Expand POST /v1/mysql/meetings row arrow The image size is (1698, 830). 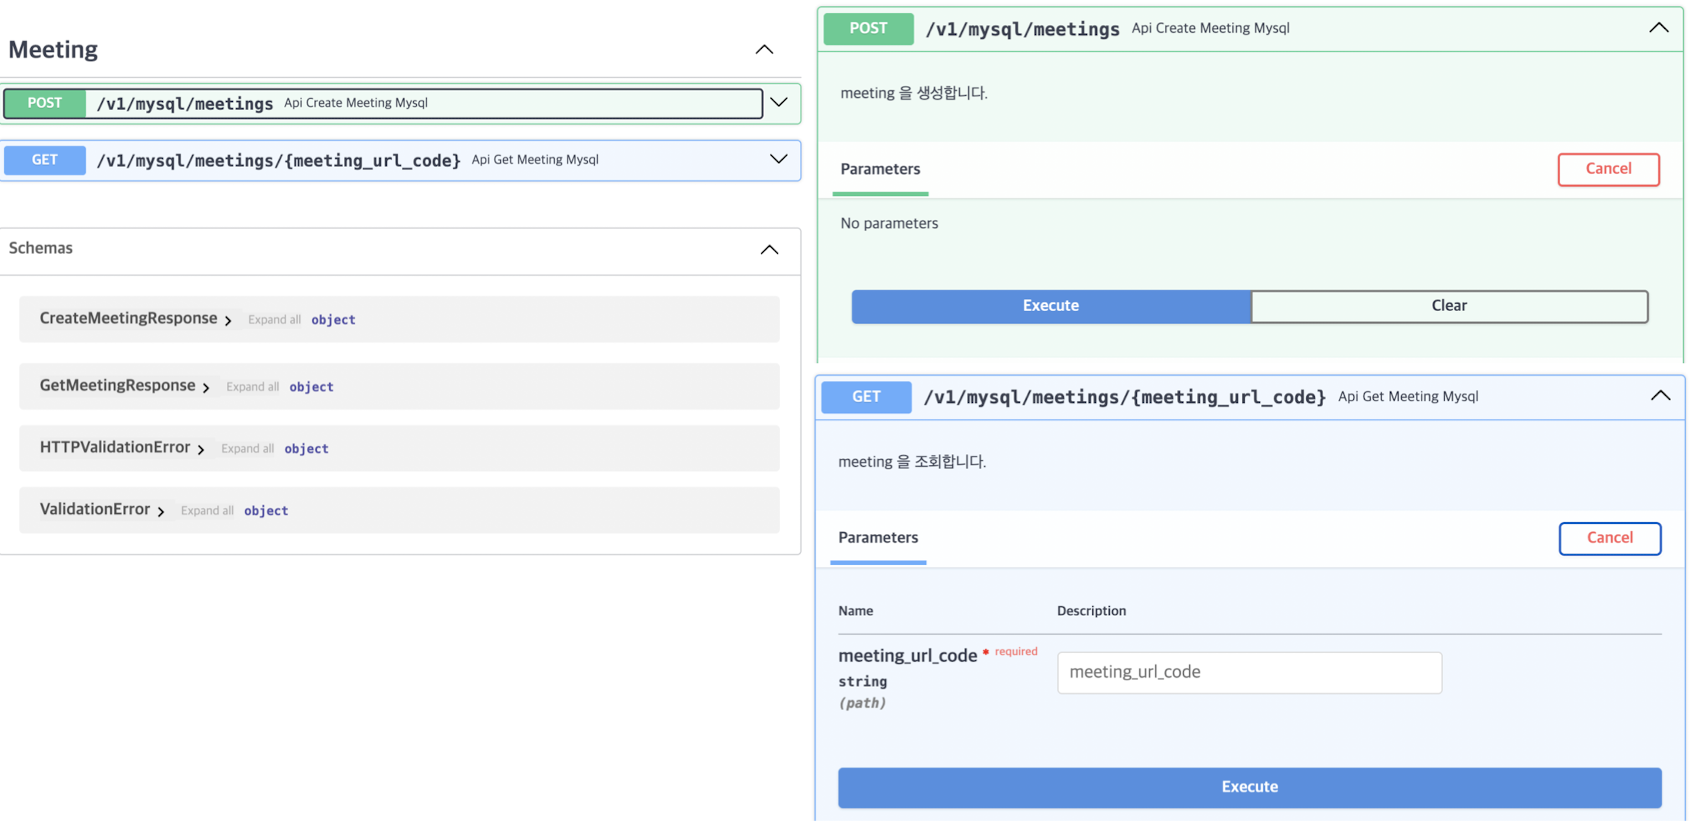(779, 102)
